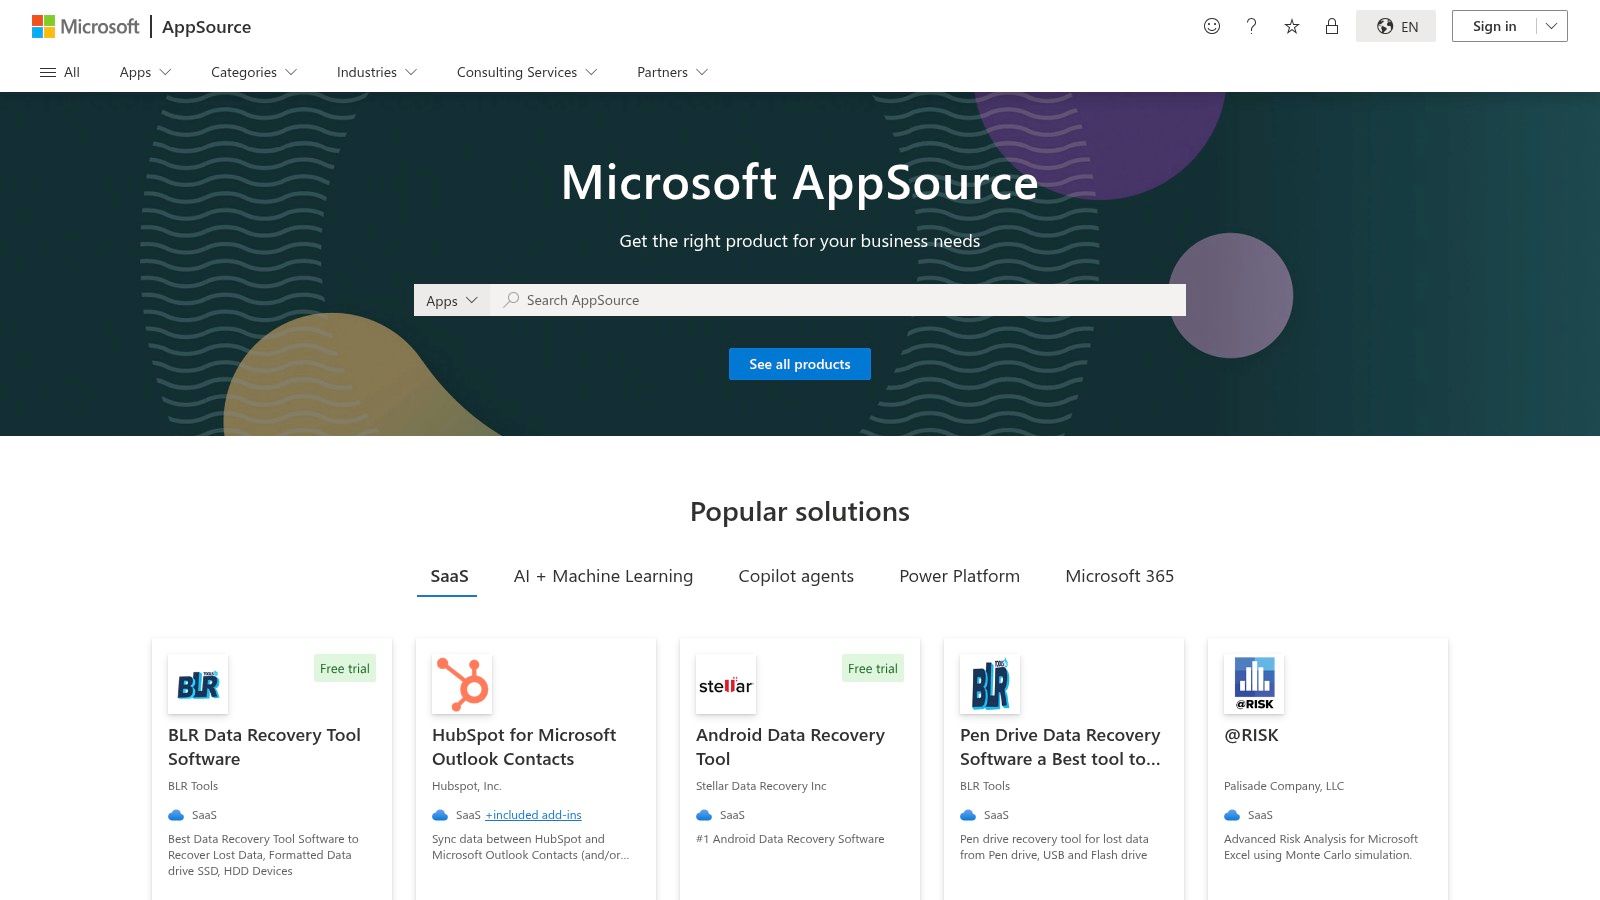This screenshot has width=1600, height=900.
Task: Open the @RISK product title
Action: coord(1251,735)
